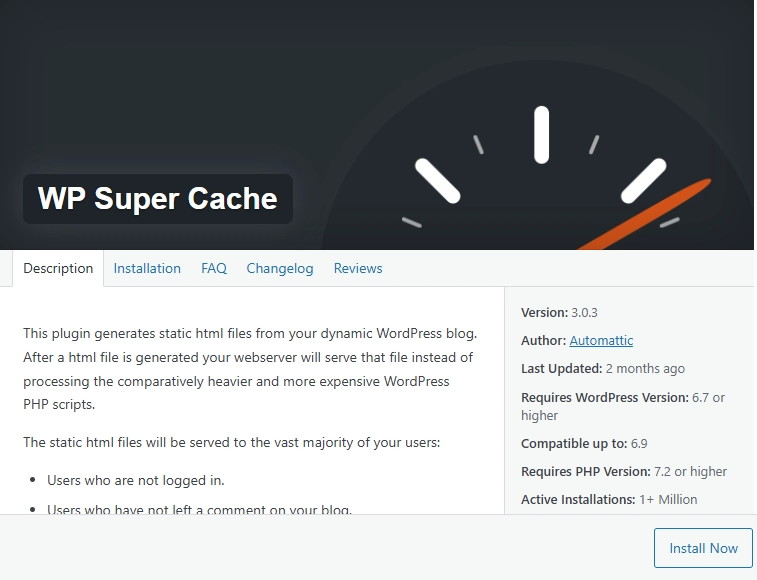The height and width of the screenshot is (580, 757).
Task: Click the Compatible up to: 6.9 line
Action: (x=584, y=443)
